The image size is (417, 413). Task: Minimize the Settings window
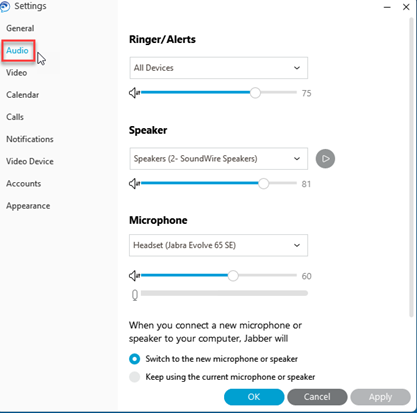pos(387,7)
